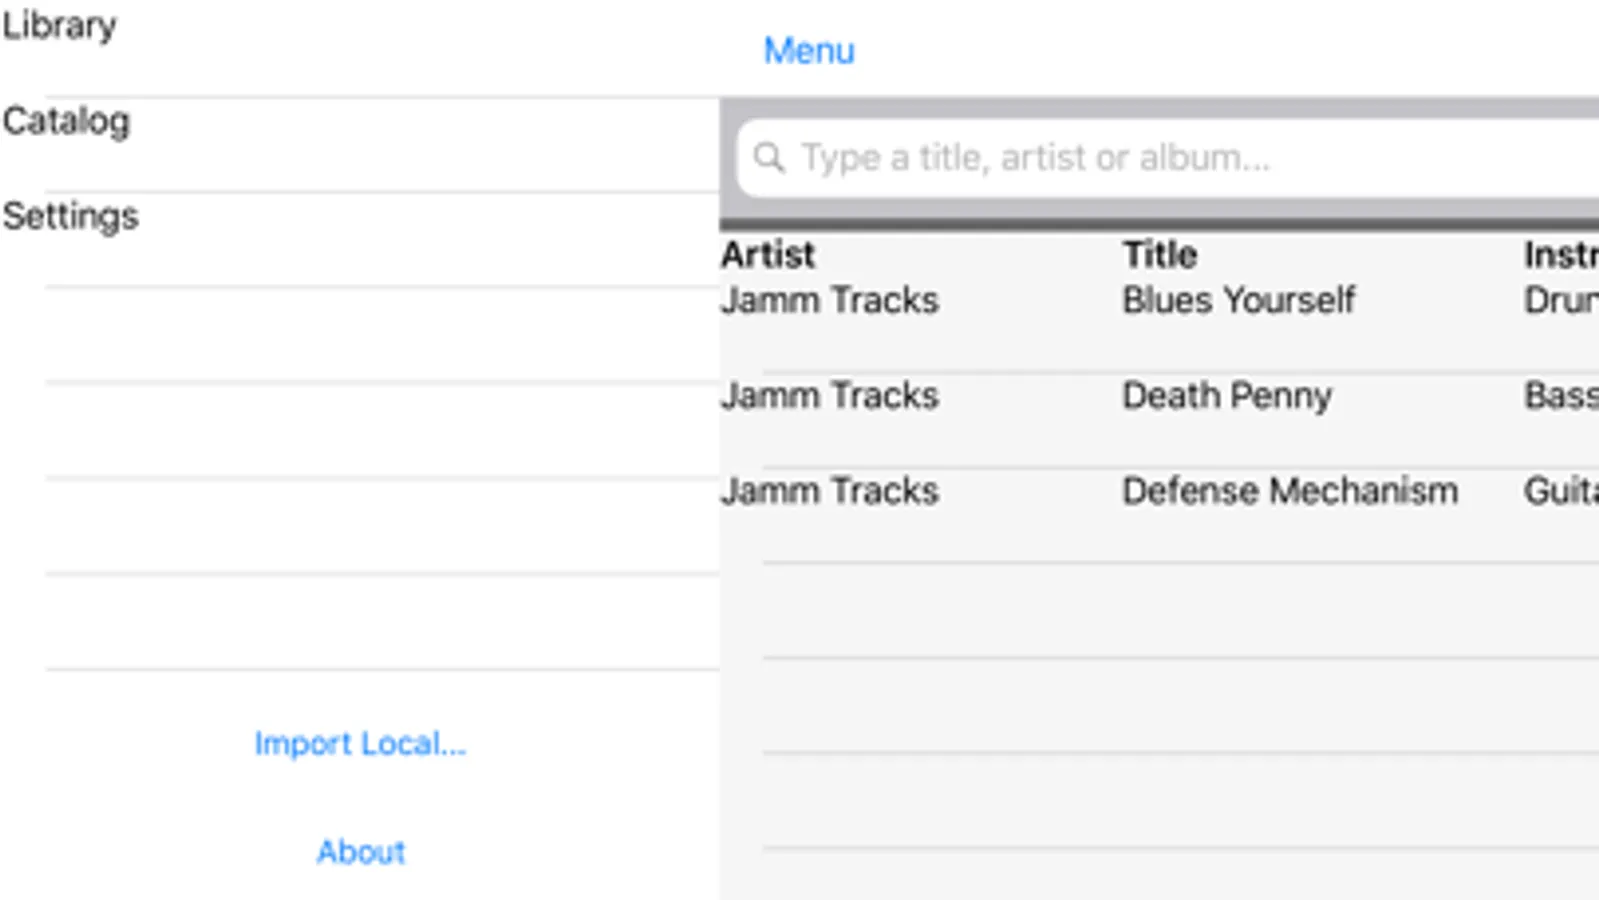1599x900 pixels.
Task: Click Jamm Tracks artist in Death Penny row
Action: point(830,396)
